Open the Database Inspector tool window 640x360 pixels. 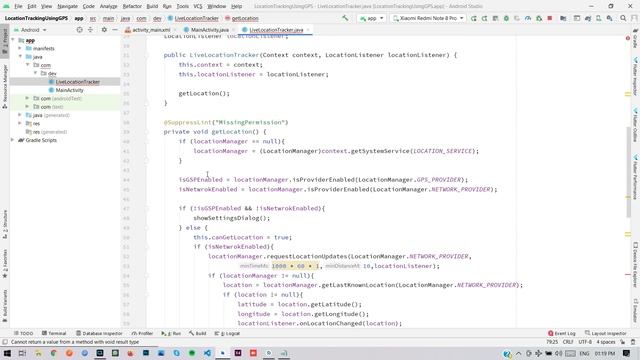[99, 333]
